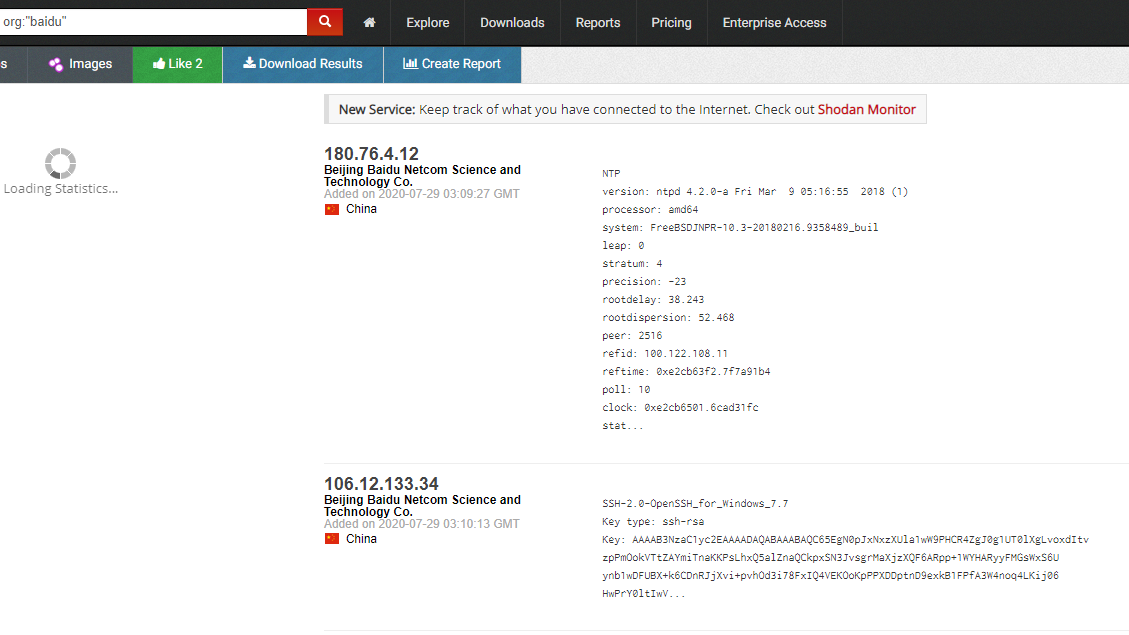Click organization name under 106.12.133.34

tap(422, 505)
